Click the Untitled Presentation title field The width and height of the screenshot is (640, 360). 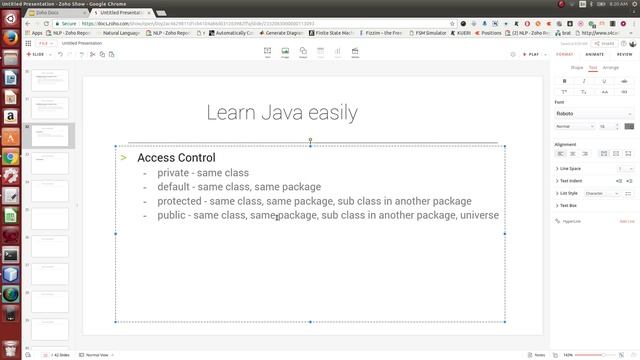82,43
